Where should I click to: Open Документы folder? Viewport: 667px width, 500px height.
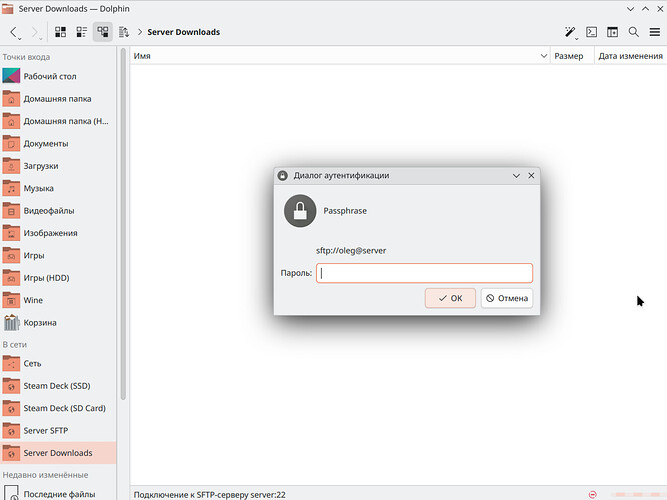pyautogui.click(x=58, y=143)
